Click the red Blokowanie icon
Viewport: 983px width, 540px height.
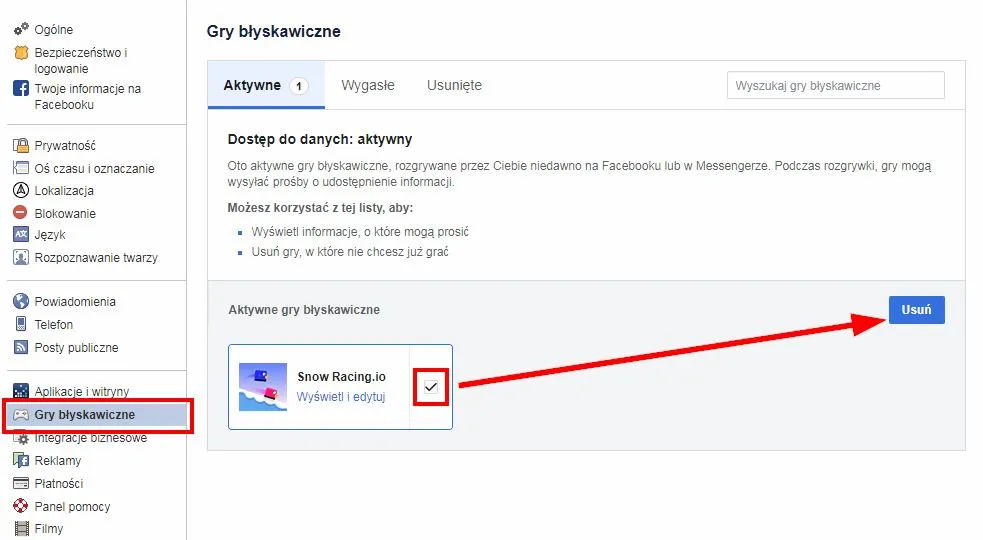coord(21,213)
